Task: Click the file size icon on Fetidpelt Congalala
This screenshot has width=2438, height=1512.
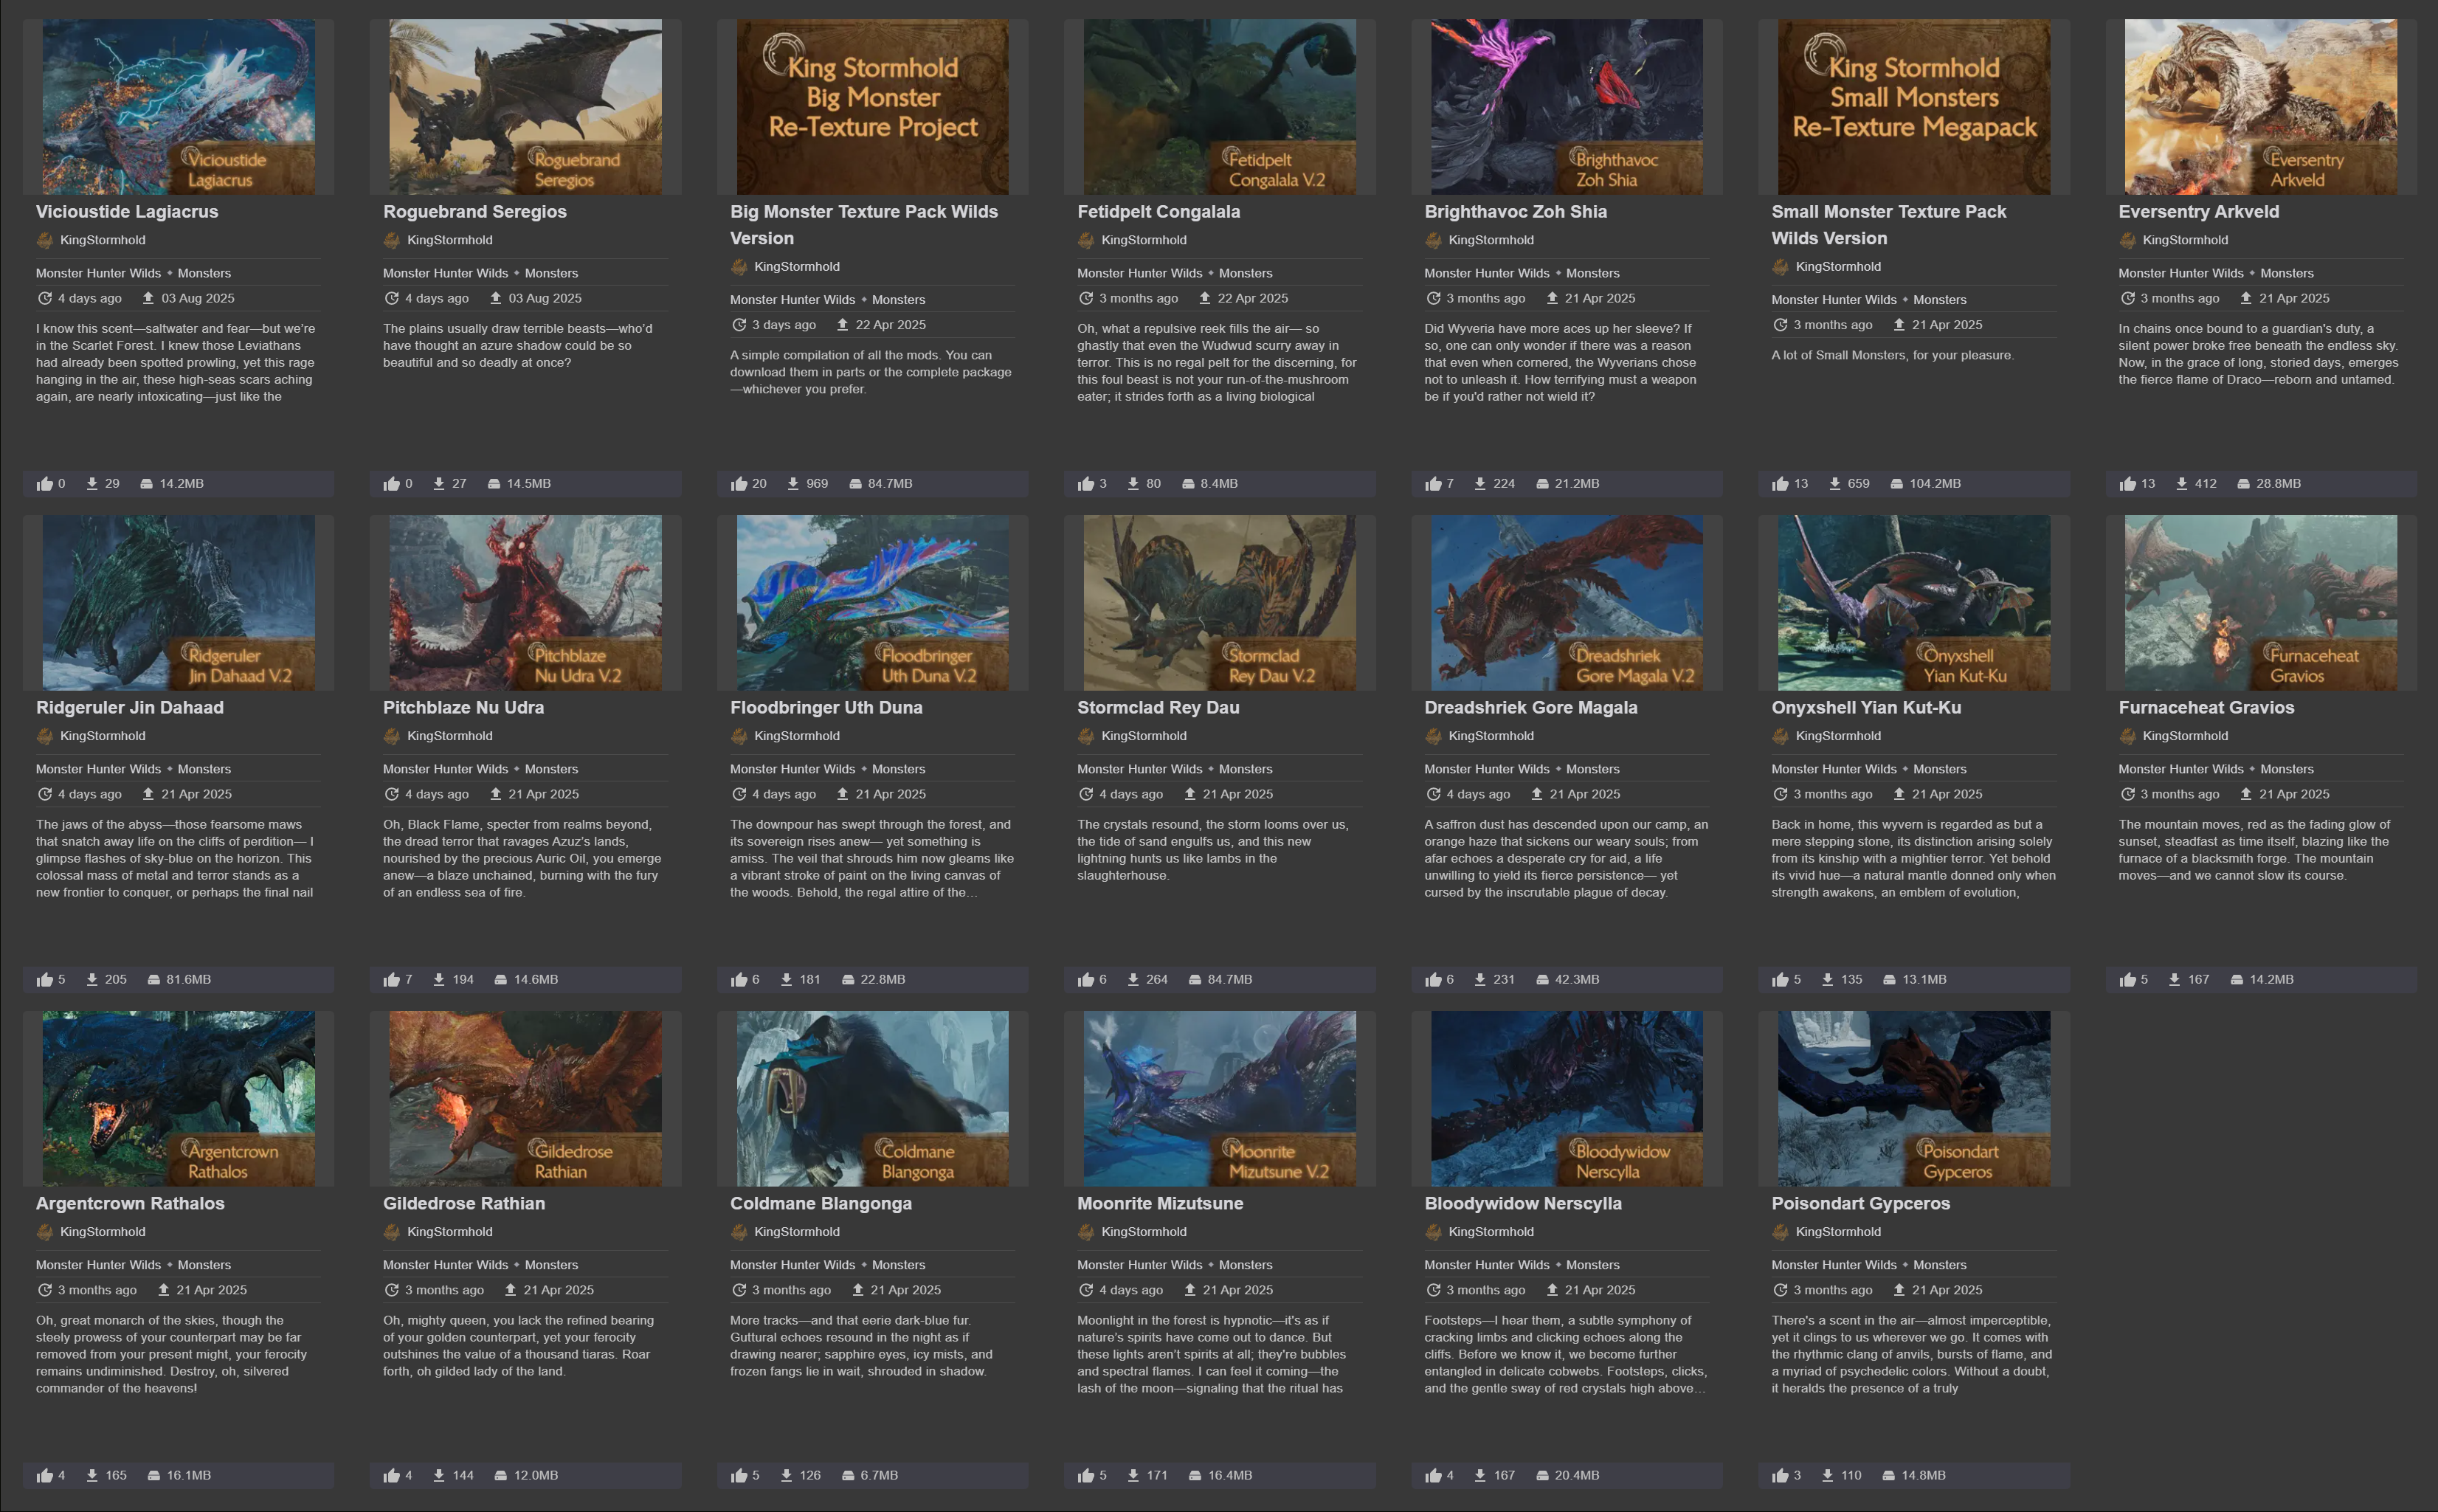Action: pyautogui.click(x=1188, y=484)
